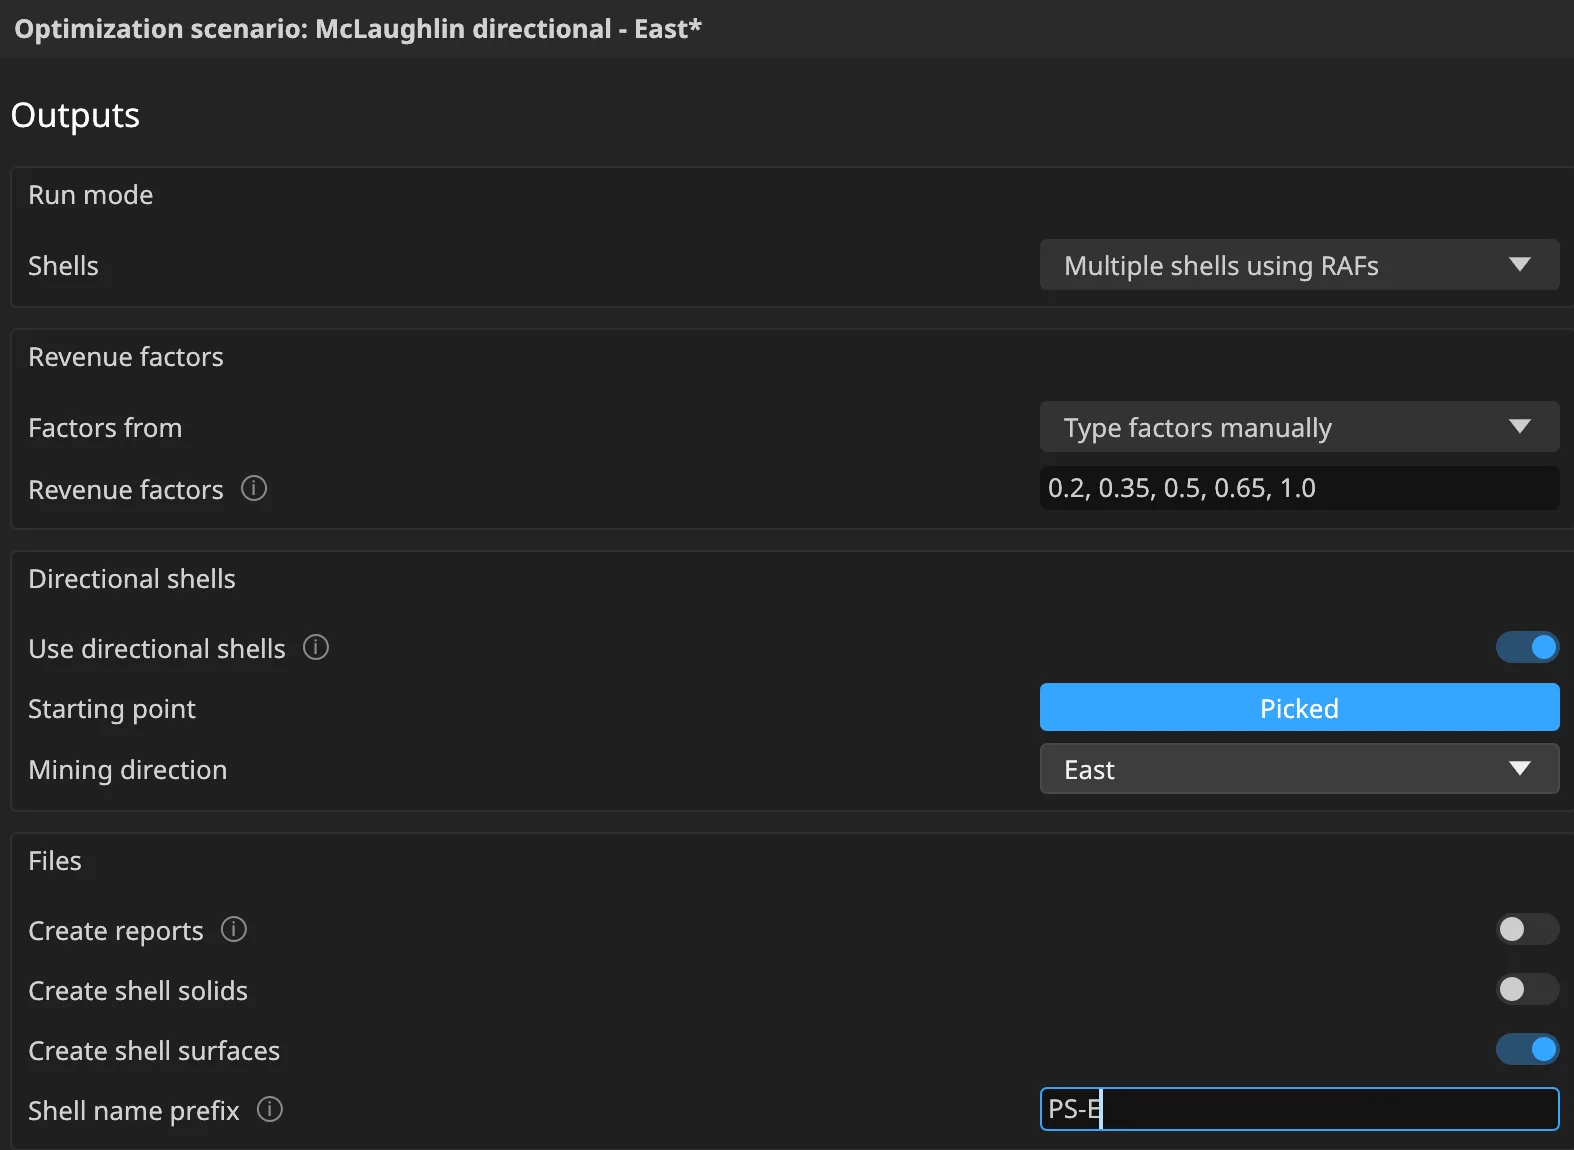Click the Use directional shells label
Screen dimensions: 1574x1150
157,649
